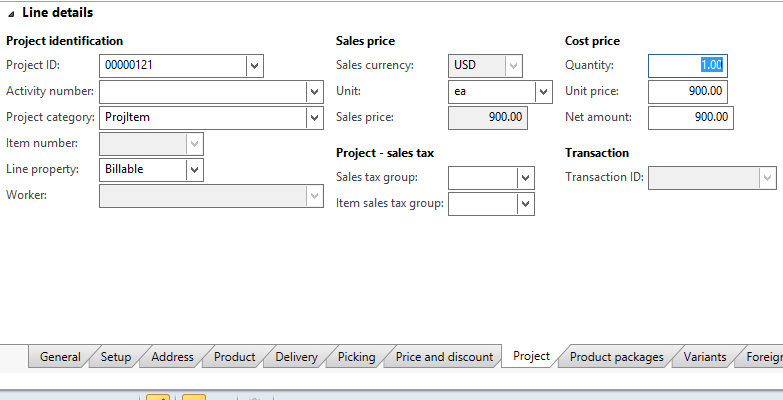Open the Project ID dropdown
Image resolution: width=783 pixels, height=400 pixels.
(x=254, y=66)
